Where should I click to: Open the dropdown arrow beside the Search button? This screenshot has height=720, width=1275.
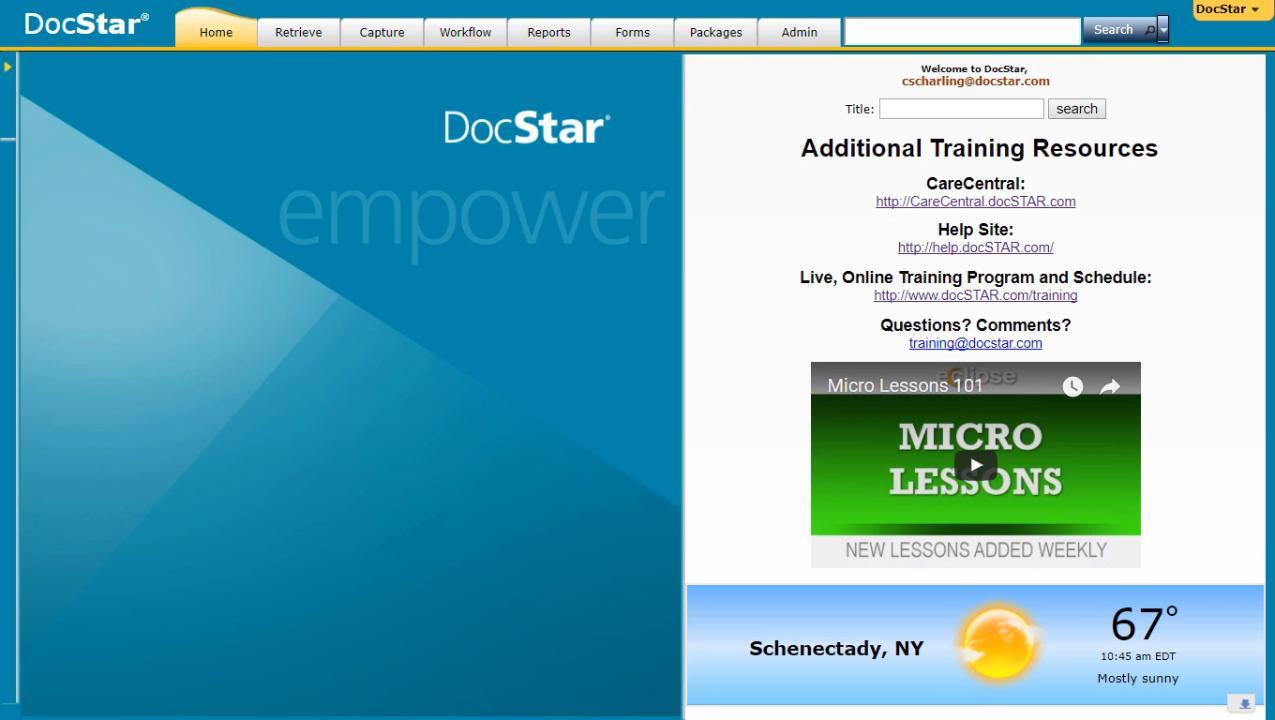tap(1163, 31)
